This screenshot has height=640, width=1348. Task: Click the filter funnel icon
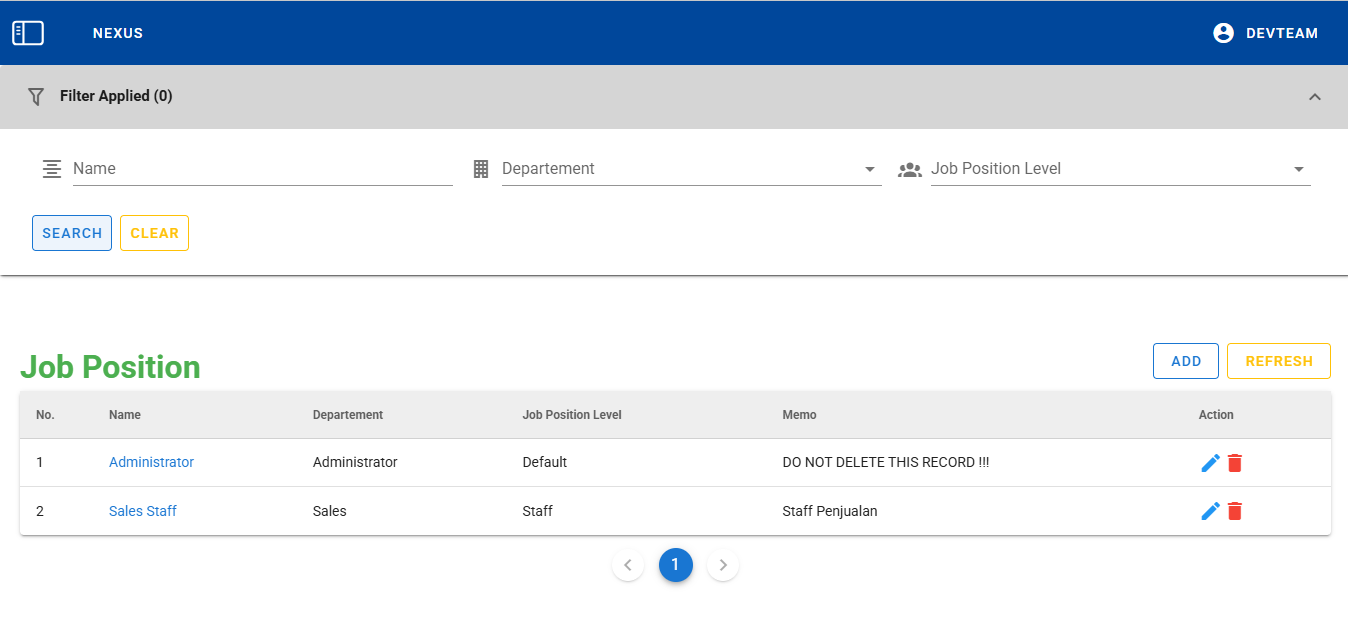coord(36,97)
